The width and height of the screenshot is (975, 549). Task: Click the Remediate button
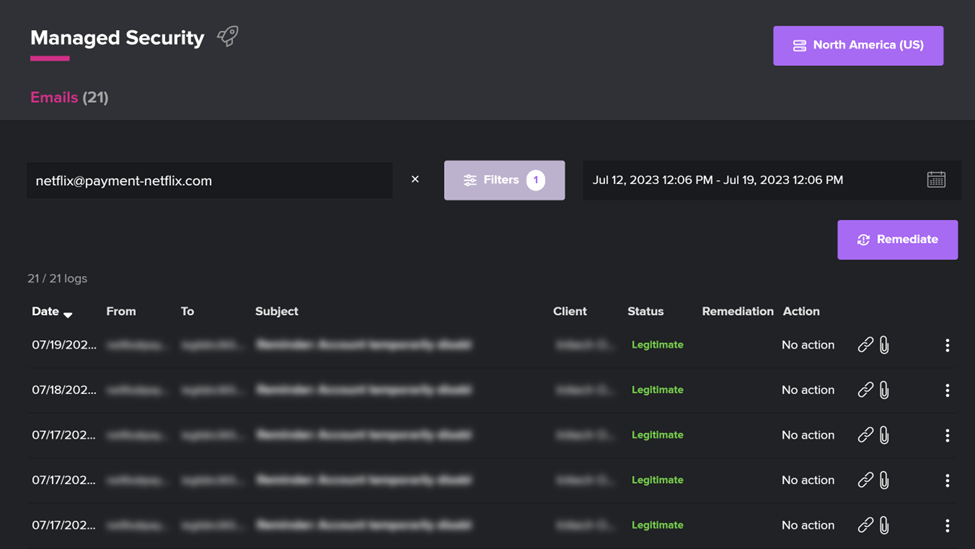[897, 239]
